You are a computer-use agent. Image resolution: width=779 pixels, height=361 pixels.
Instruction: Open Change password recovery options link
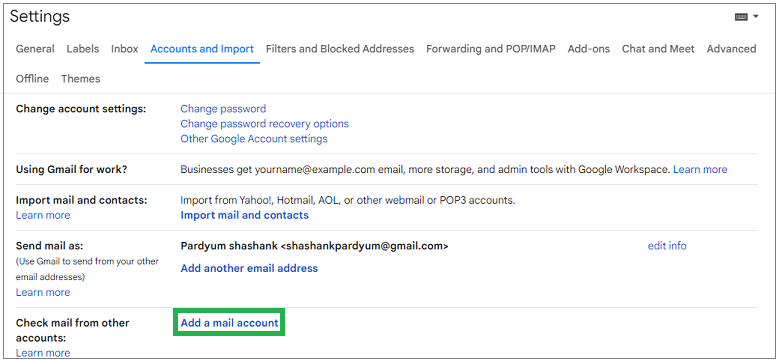[x=264, y=123]
